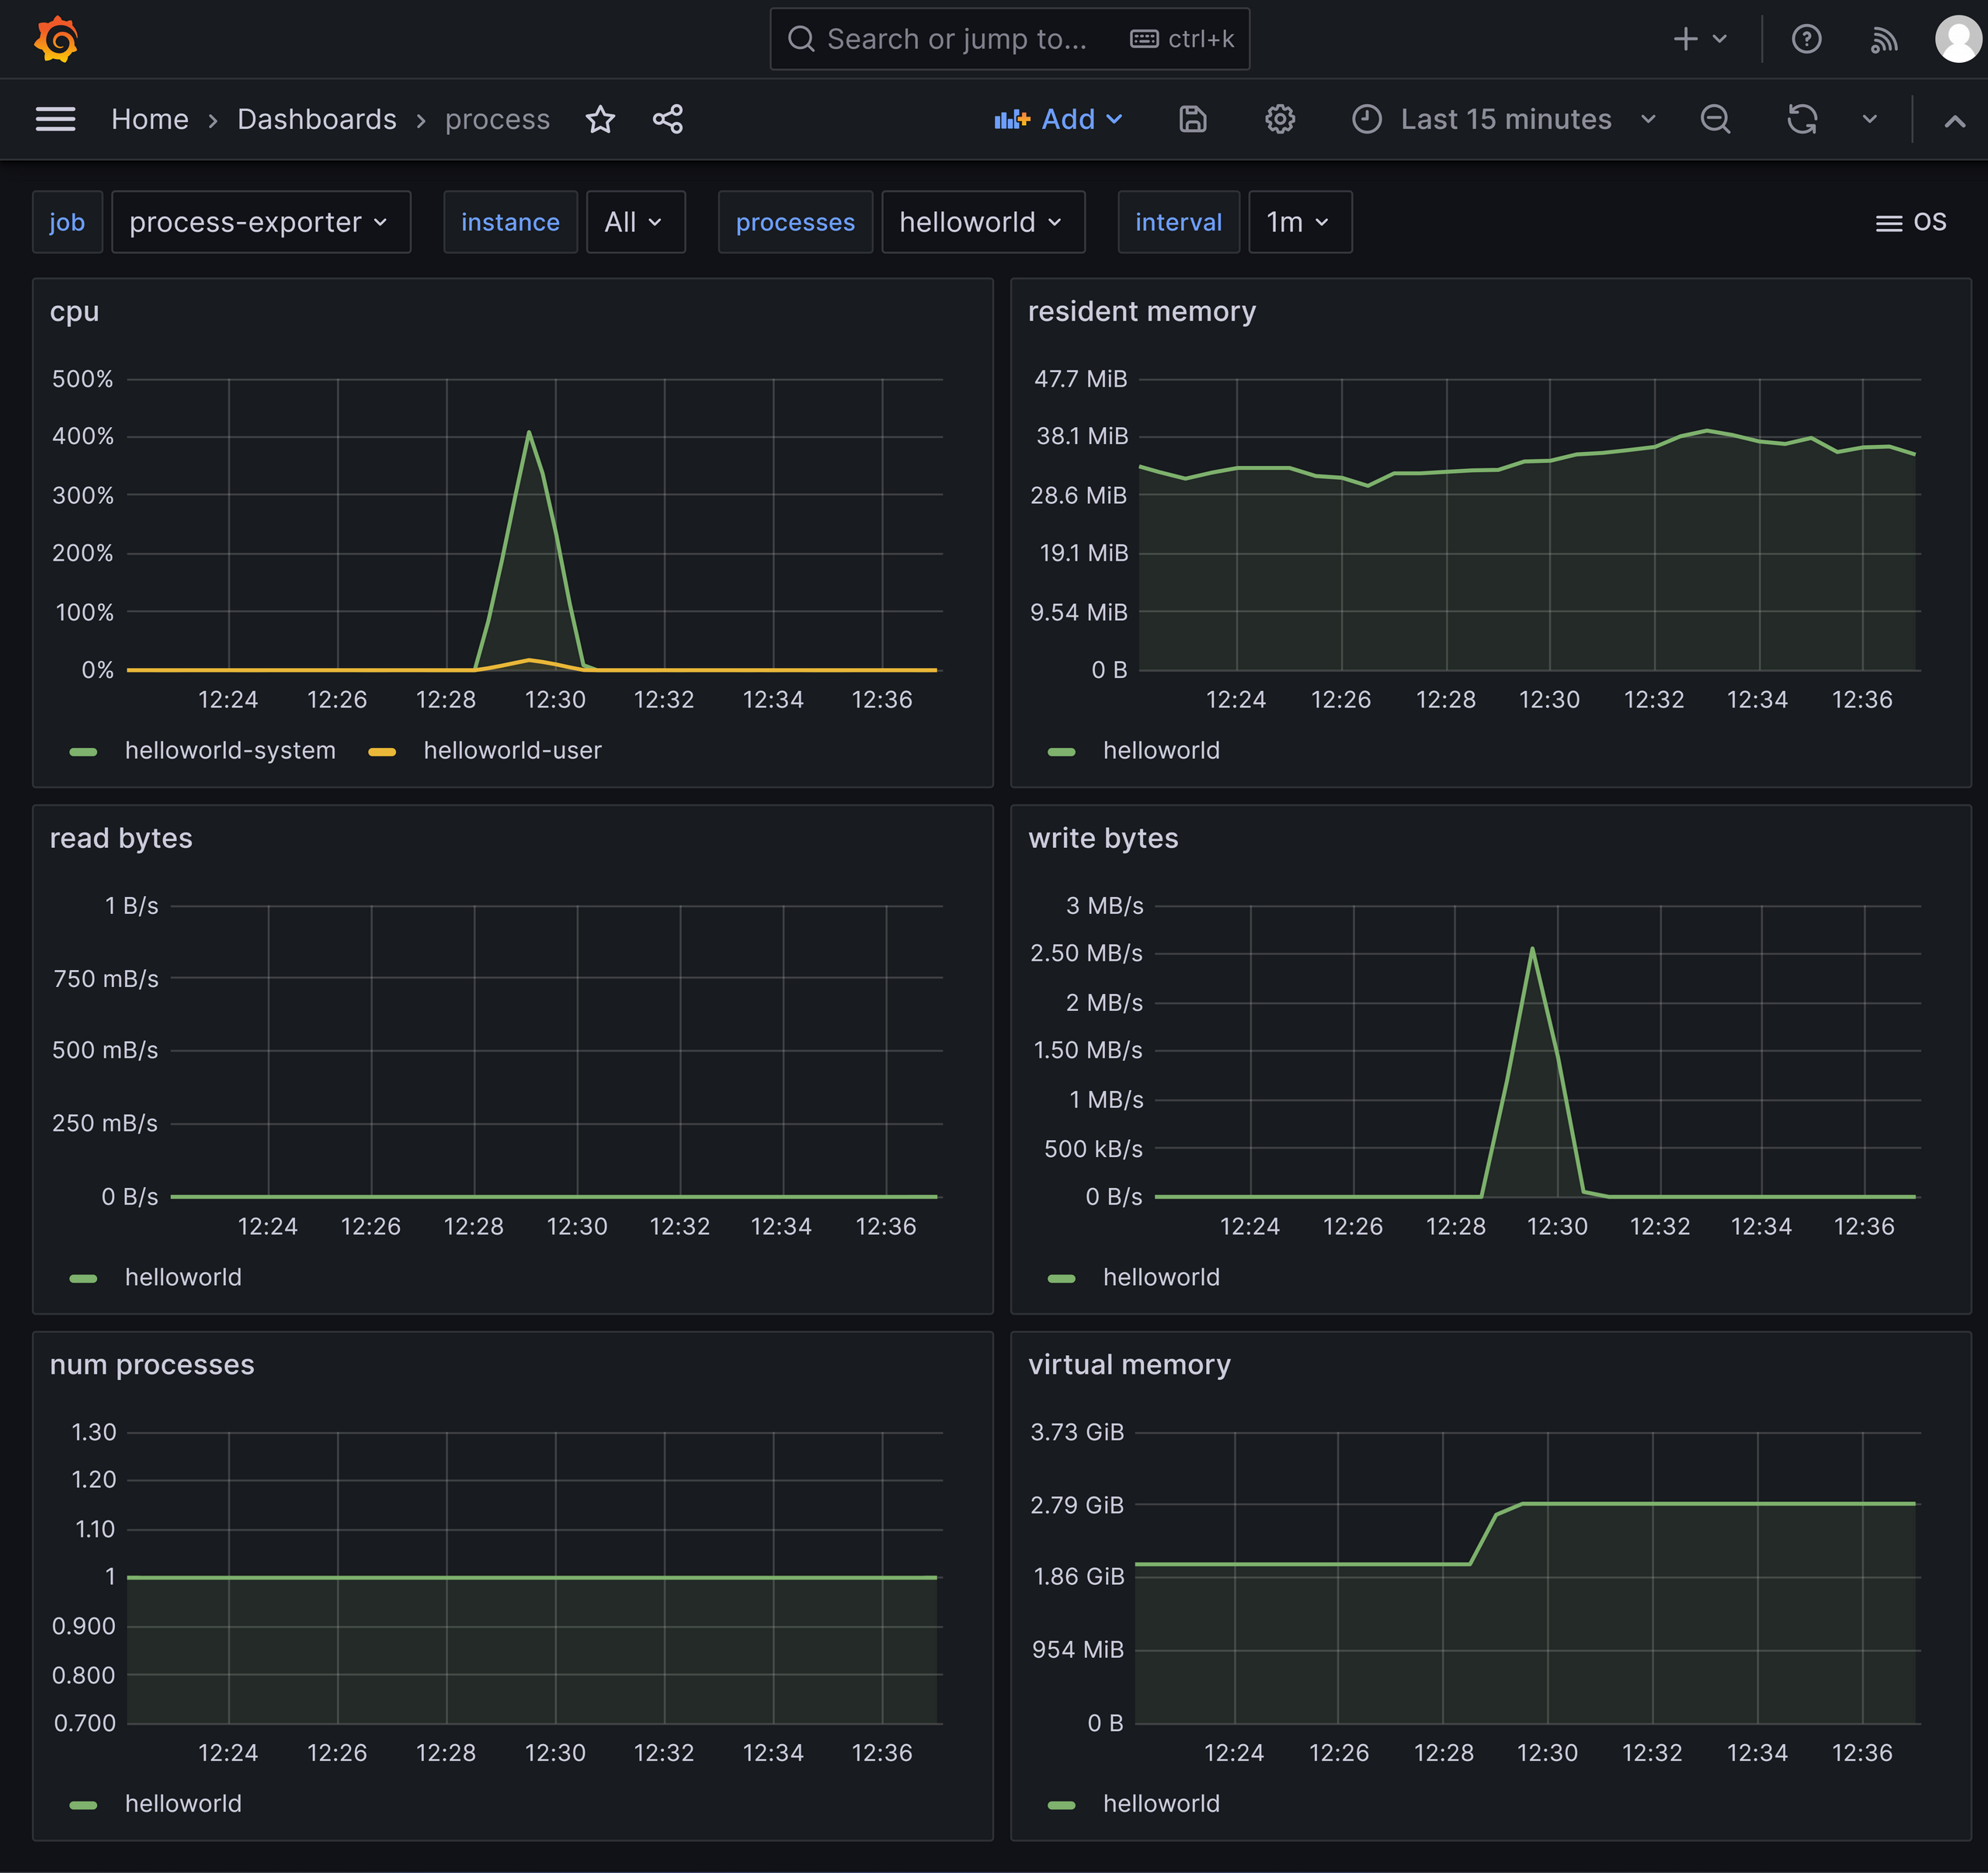Toggle helloworld series in write bytes legend
Screen dimensions: 1988x1873
[x=1161, y=1277]
